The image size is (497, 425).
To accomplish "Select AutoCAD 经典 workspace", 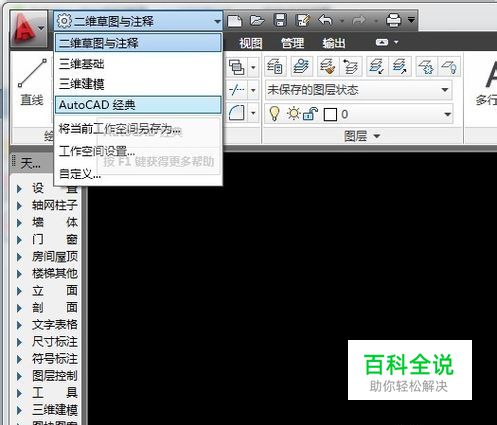I will pos(138,105).
